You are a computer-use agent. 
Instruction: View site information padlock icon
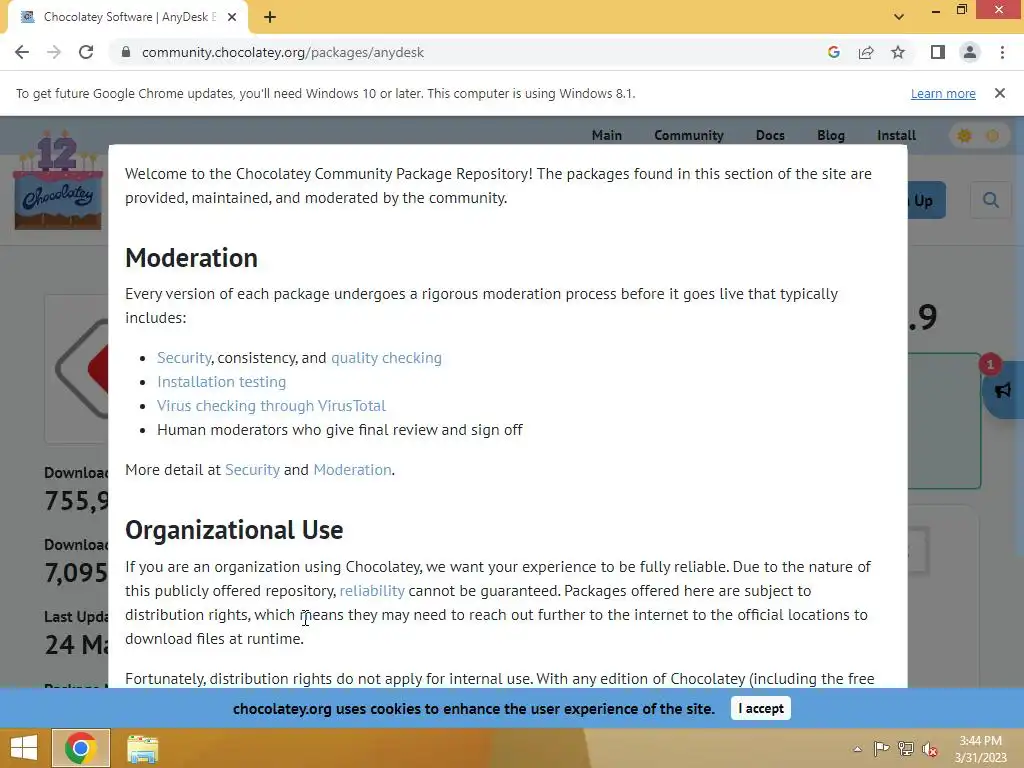(126, 52)
